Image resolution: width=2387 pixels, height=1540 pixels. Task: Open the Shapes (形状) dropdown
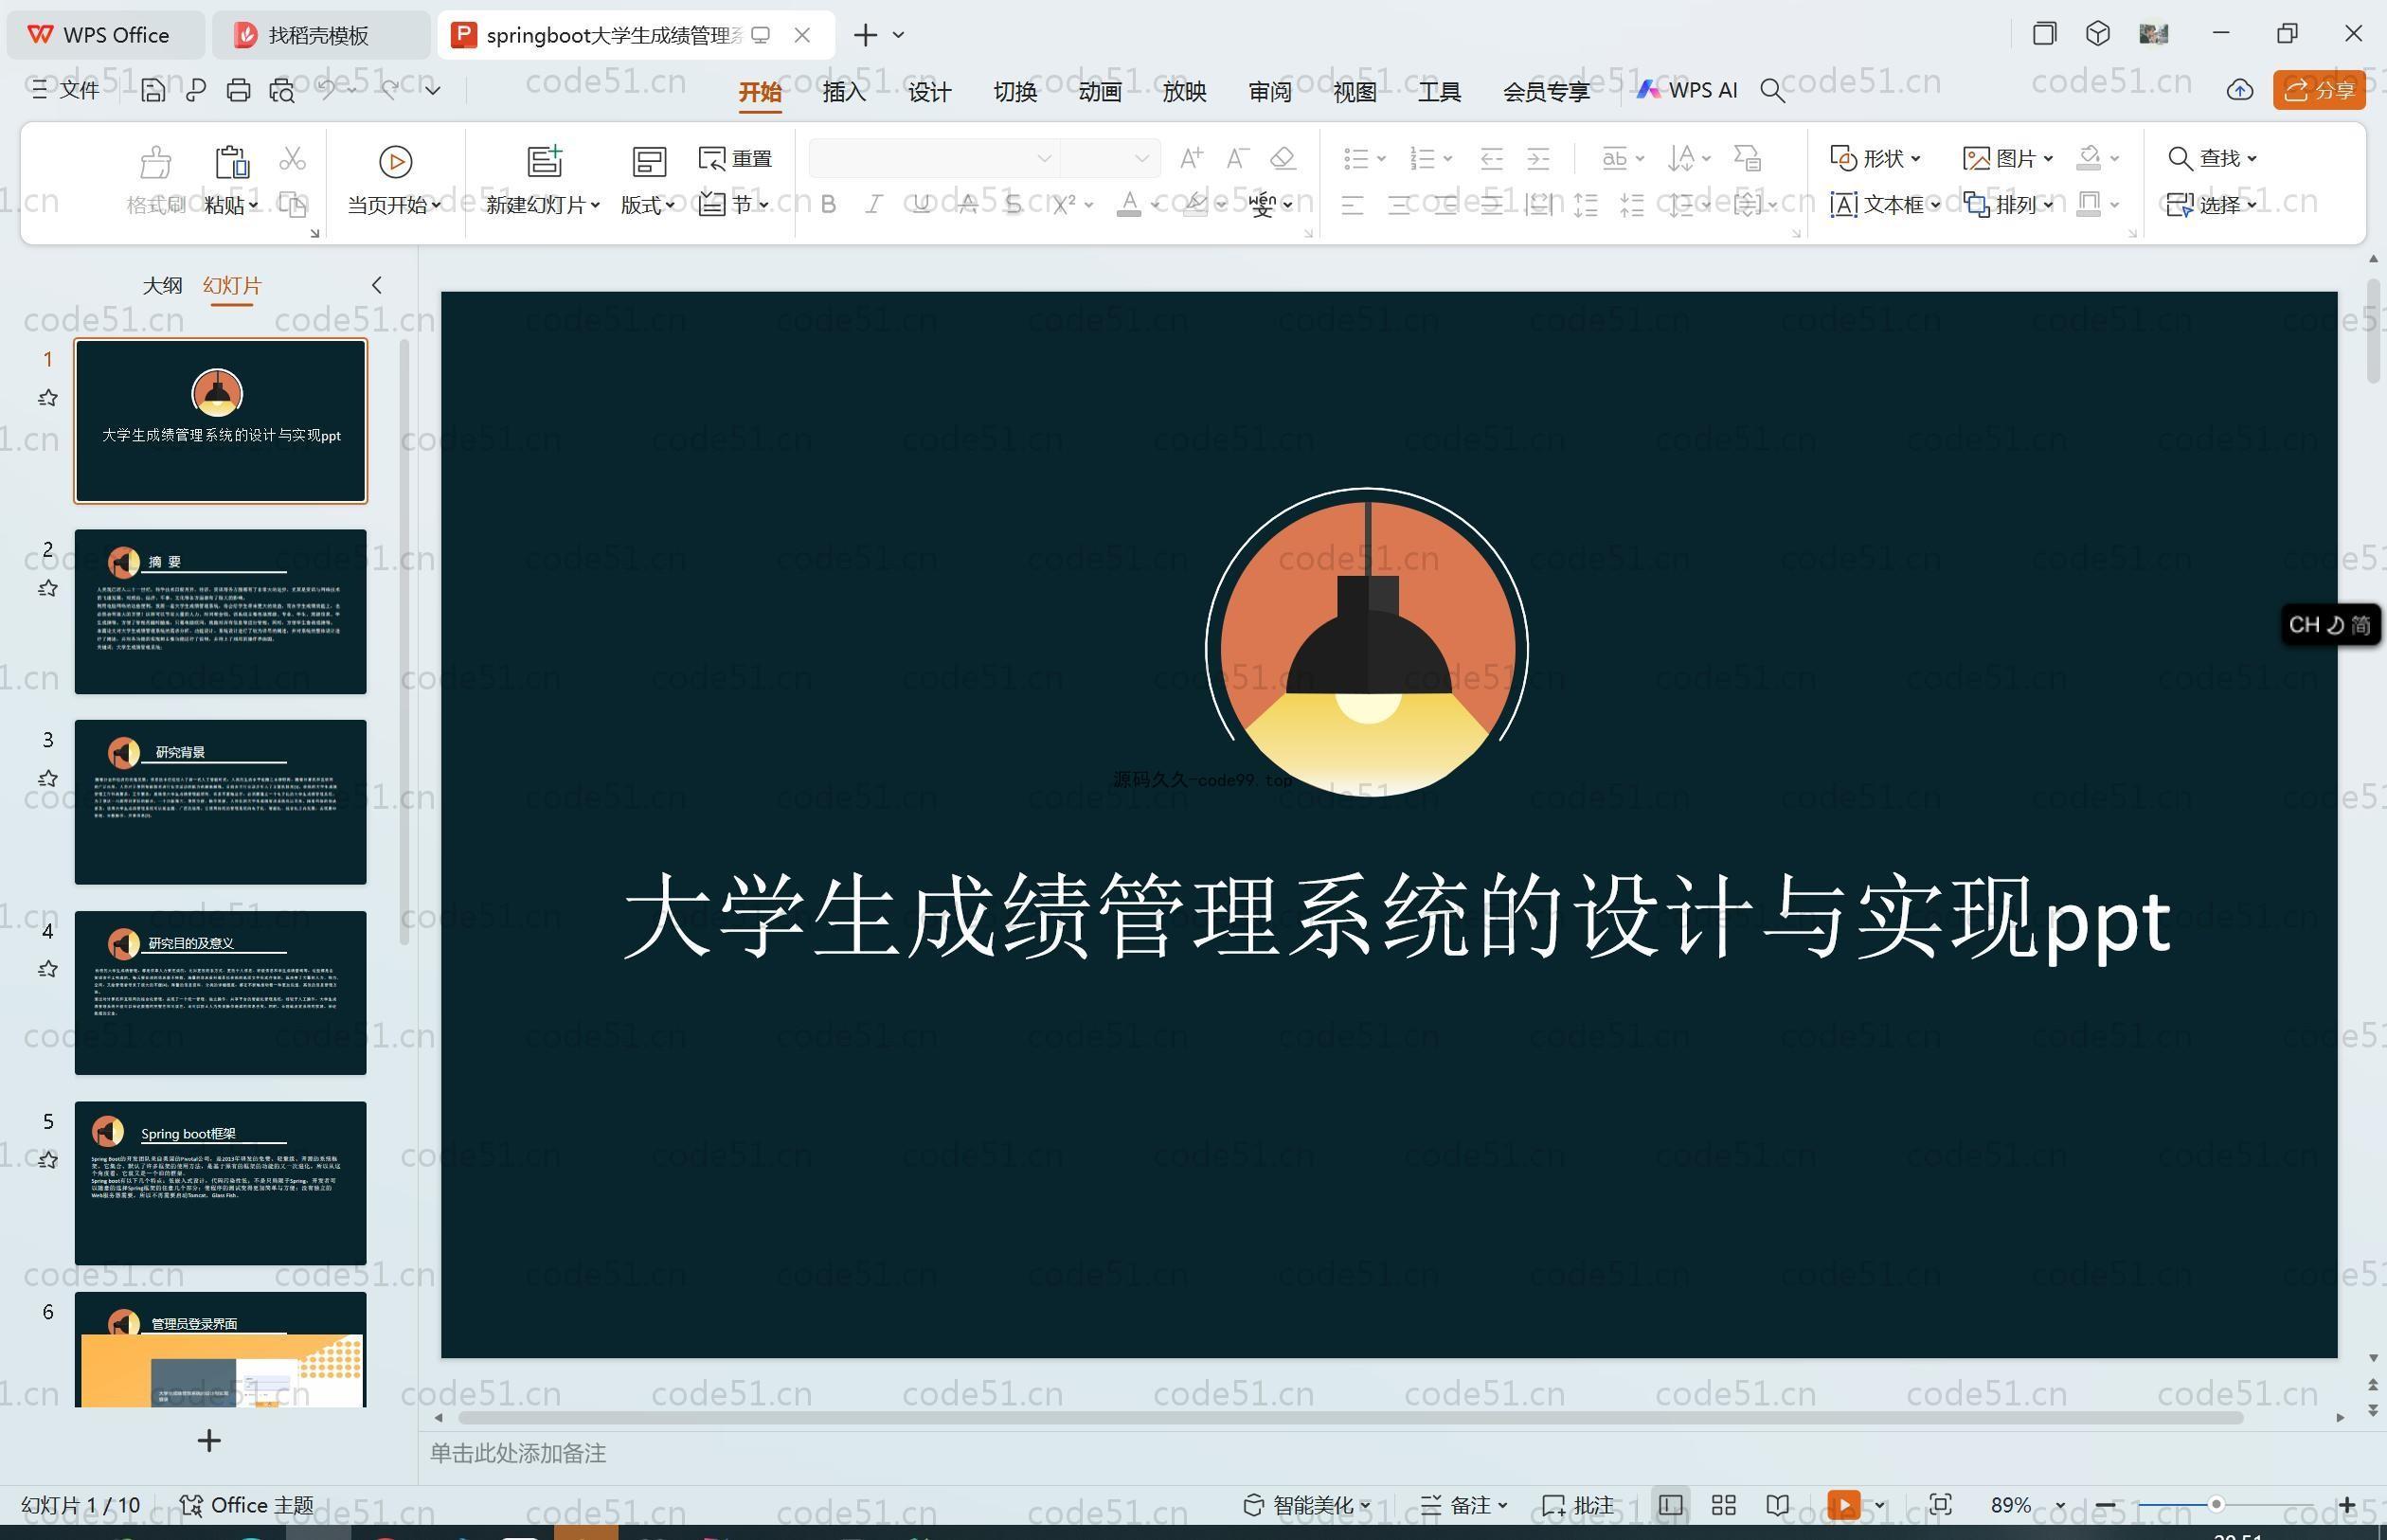click(x=1875, y=158)
